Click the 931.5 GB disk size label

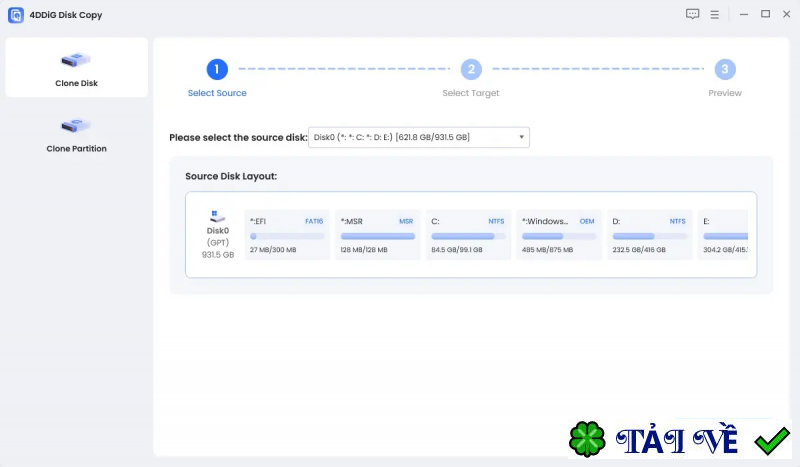pyautogui.click(x=217, y=255)
